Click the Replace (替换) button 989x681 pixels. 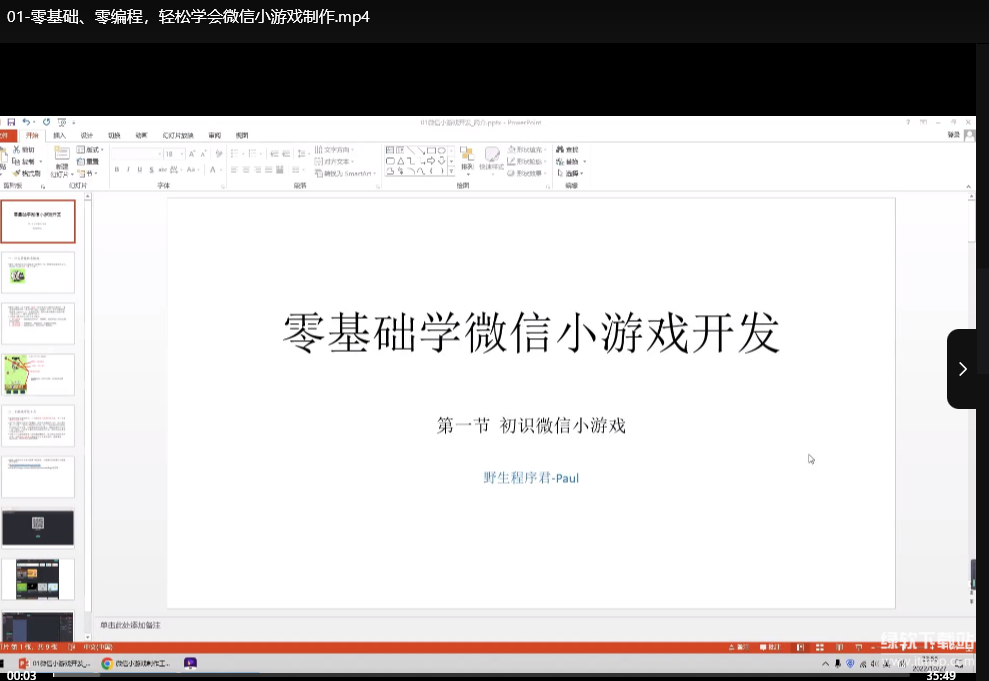coord(571,161)
